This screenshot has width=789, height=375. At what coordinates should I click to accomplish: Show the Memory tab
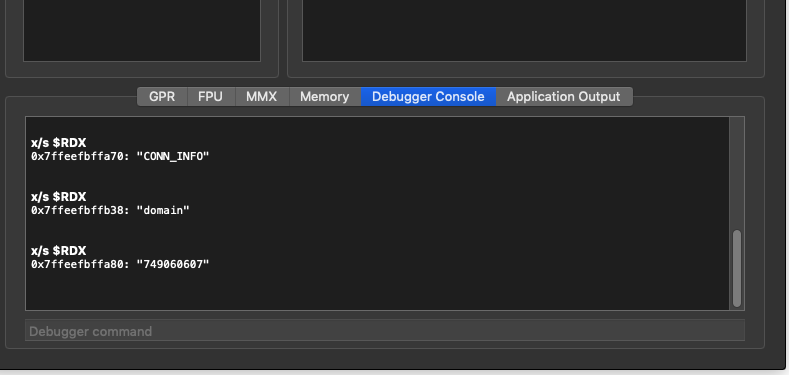tap(325, 97)
